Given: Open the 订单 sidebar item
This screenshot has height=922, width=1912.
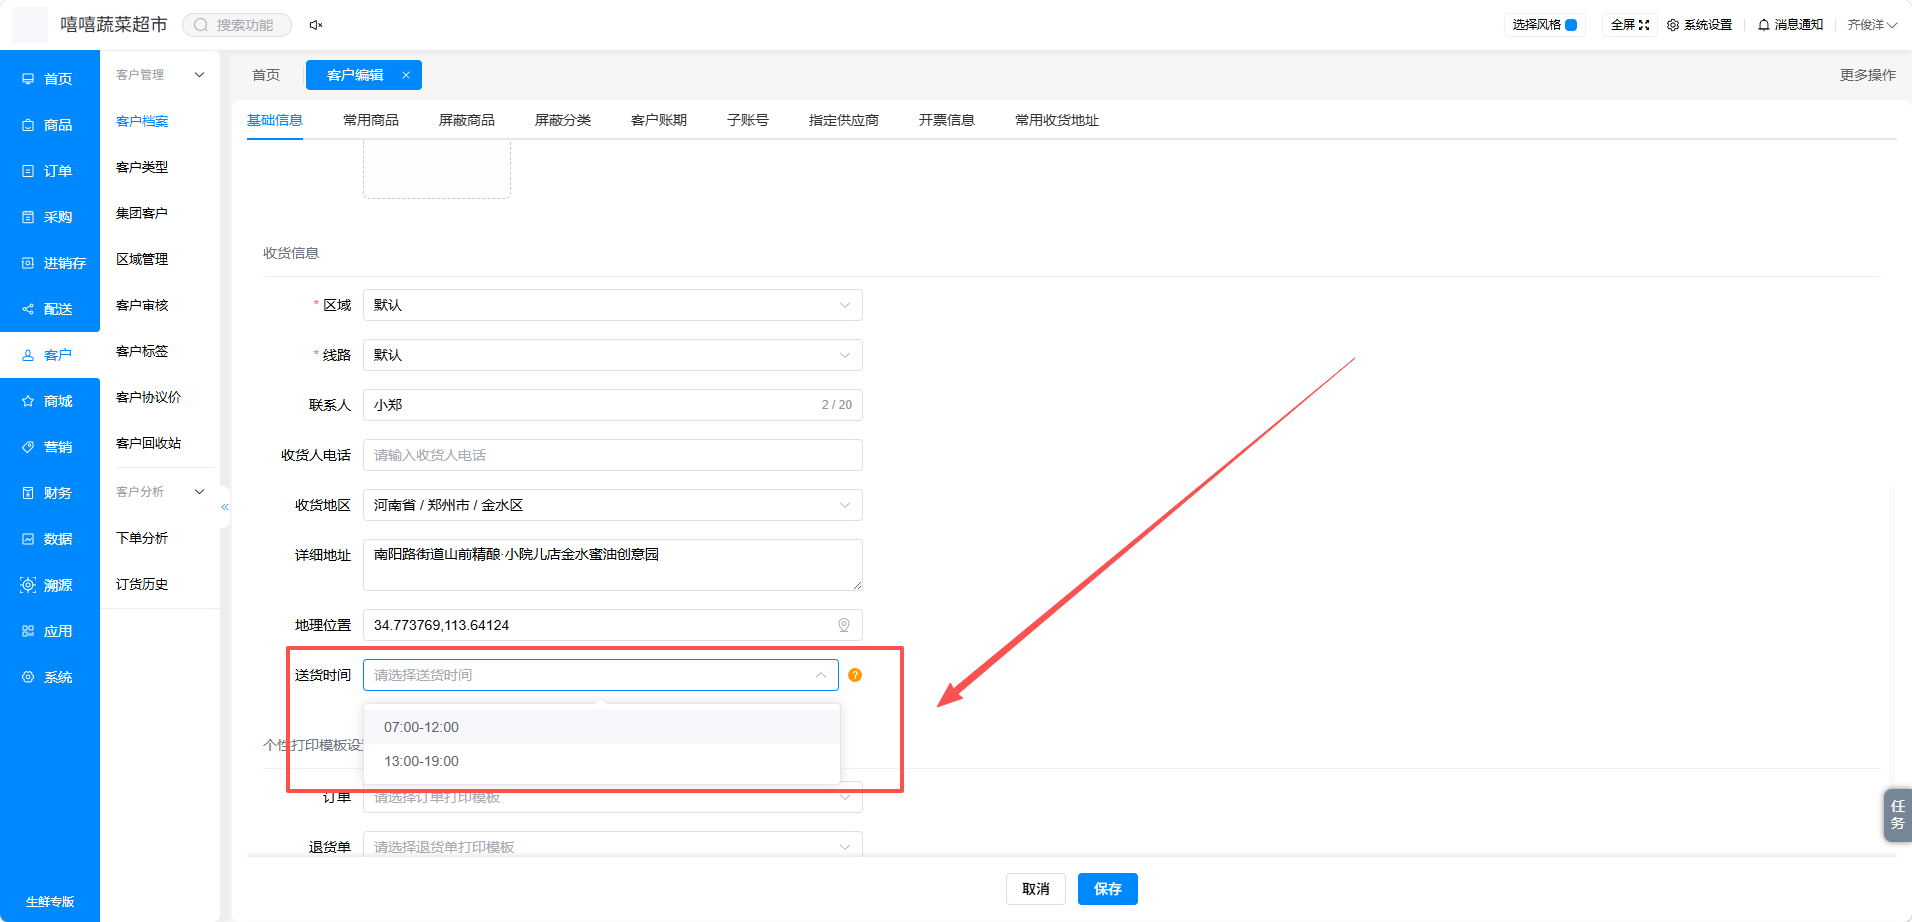Looking at the screenshot, I should 50,171.
